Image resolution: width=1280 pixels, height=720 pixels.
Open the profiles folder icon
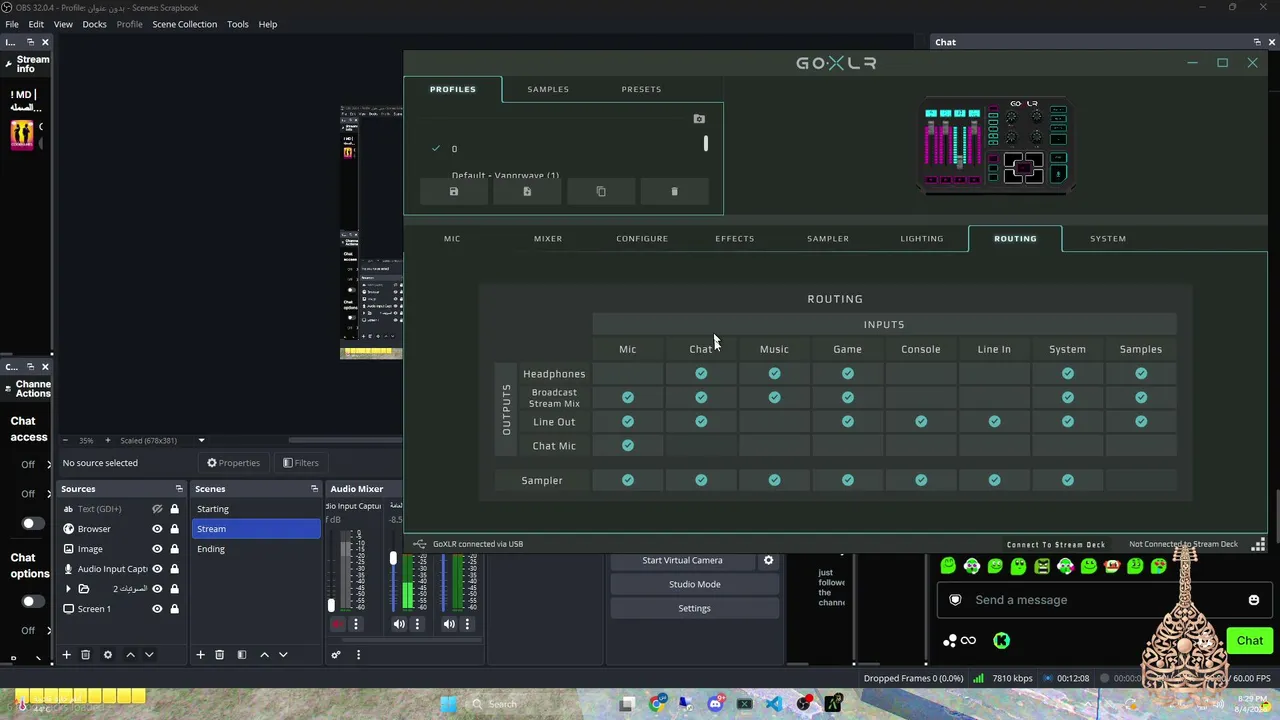click(x=699, y=119)
